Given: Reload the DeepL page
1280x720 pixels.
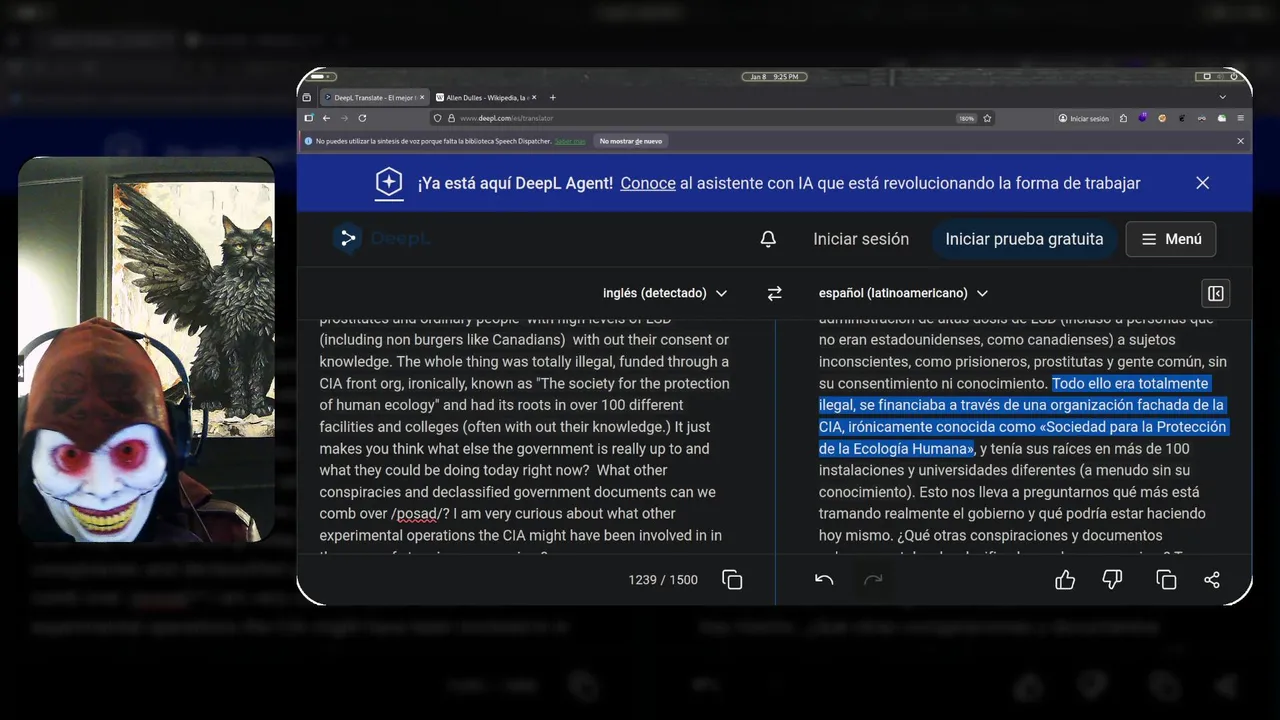Looking at the screenshot, I should tap(362, 118).
